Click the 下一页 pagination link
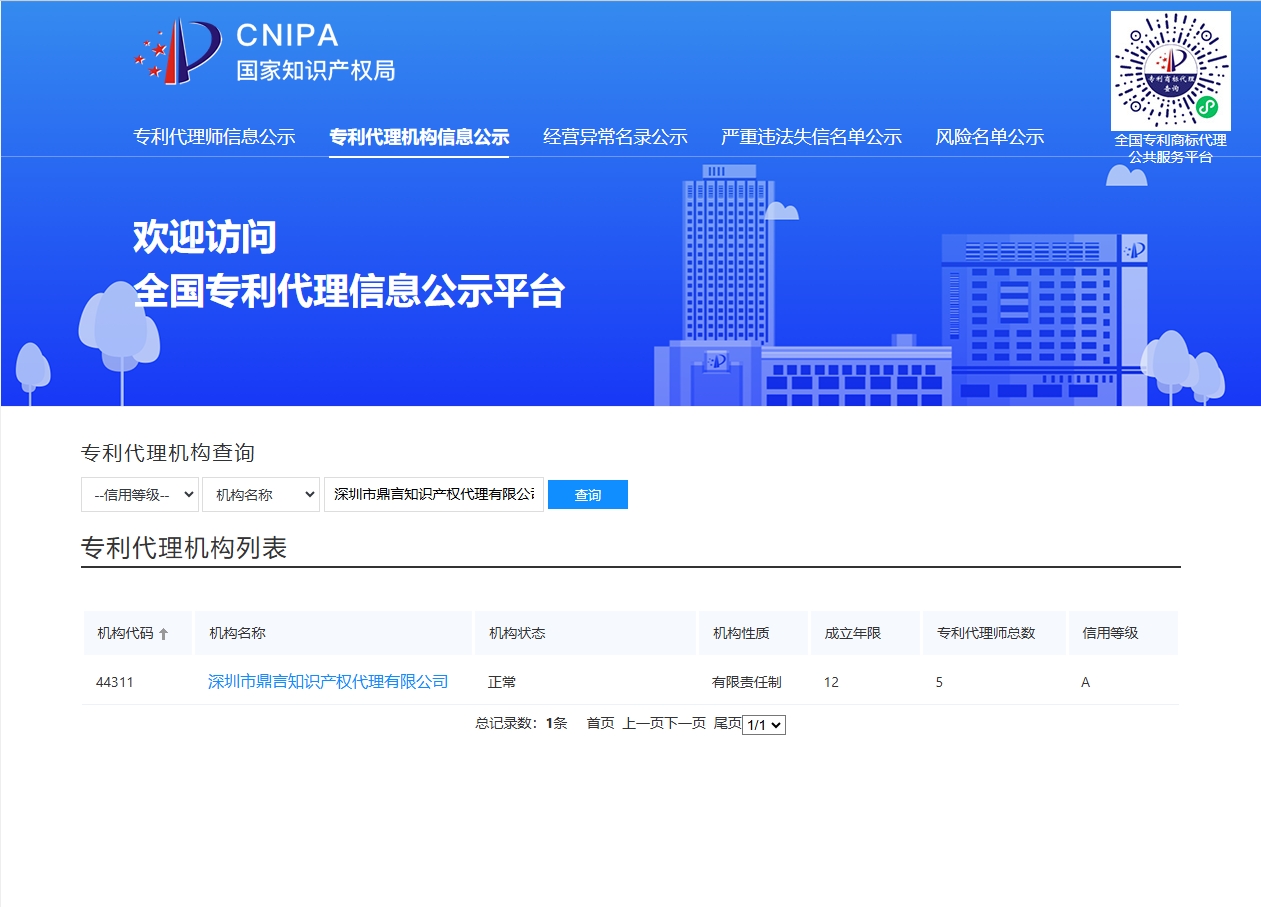The height and width of the screenshot is (907, 1261). (x=686, y=723)
